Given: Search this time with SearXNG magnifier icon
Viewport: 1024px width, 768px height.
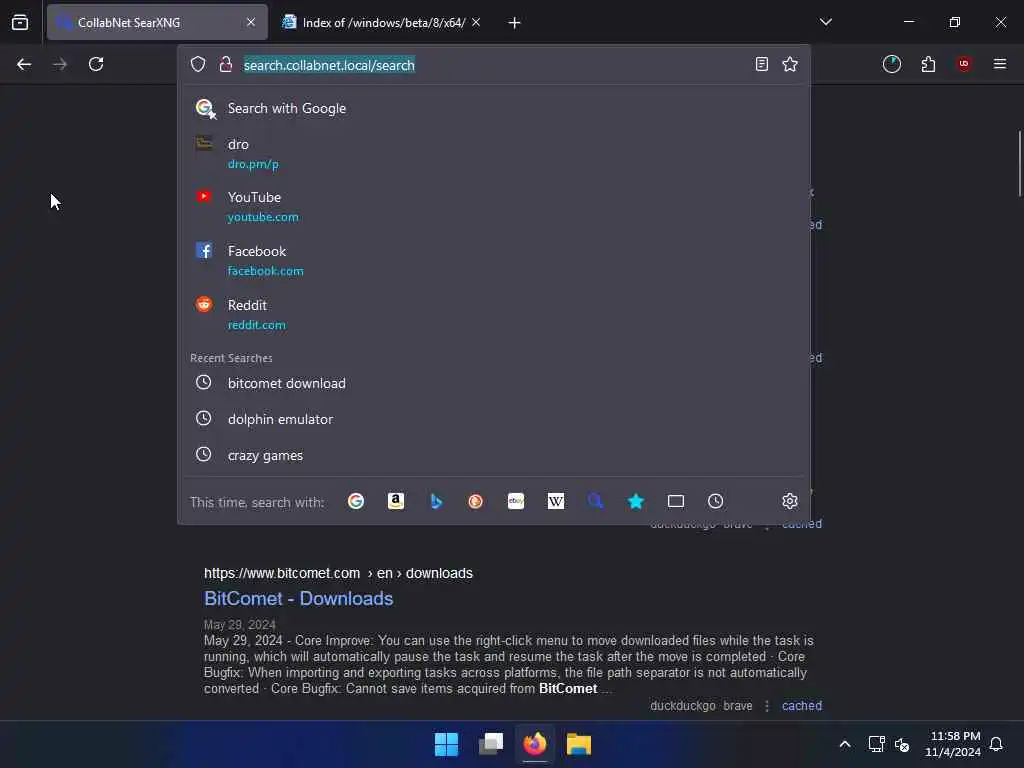Looking at the screenshot, I should click(x=596, y=502).
